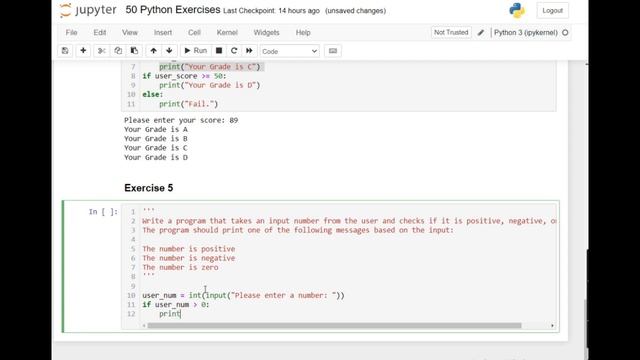640x360 pixels.
Task: Interrupt the kernel with stop icon
Action: (x=219, y=51)
